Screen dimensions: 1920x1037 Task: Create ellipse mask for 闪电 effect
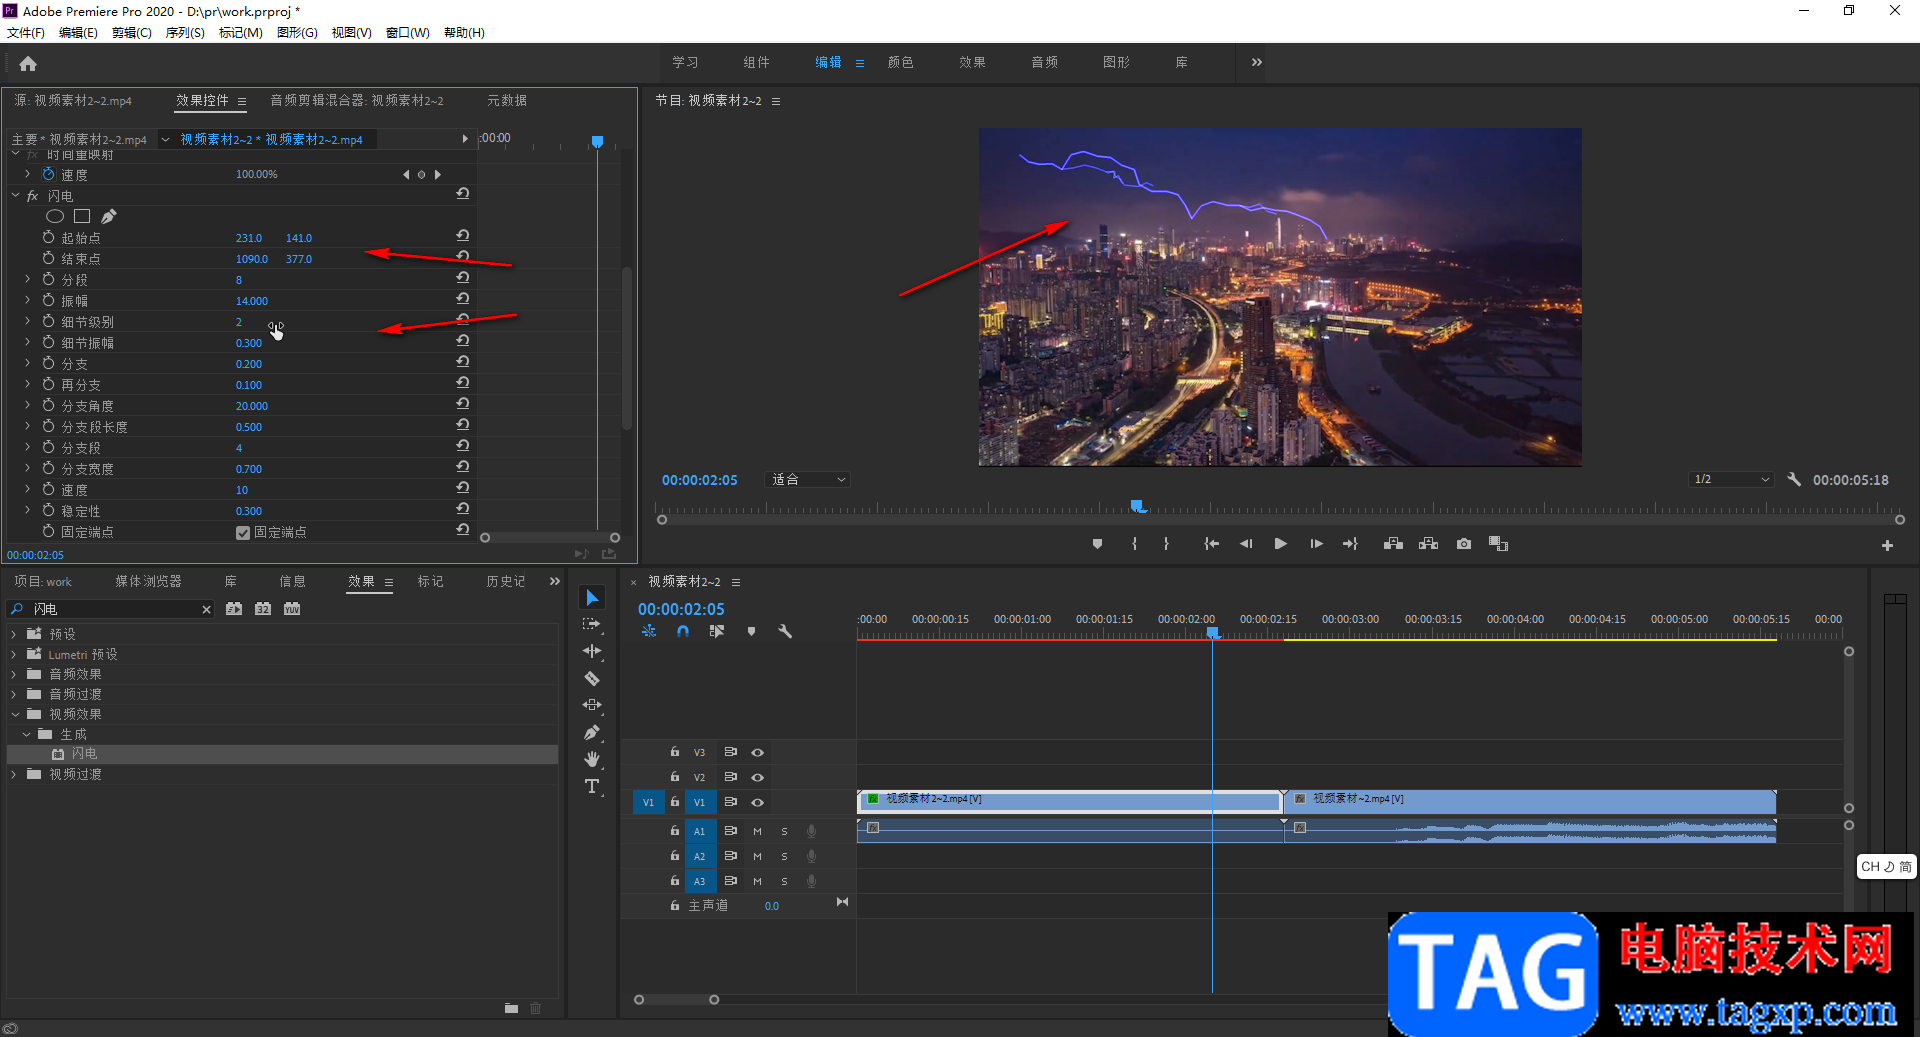[x=55, y=216]
